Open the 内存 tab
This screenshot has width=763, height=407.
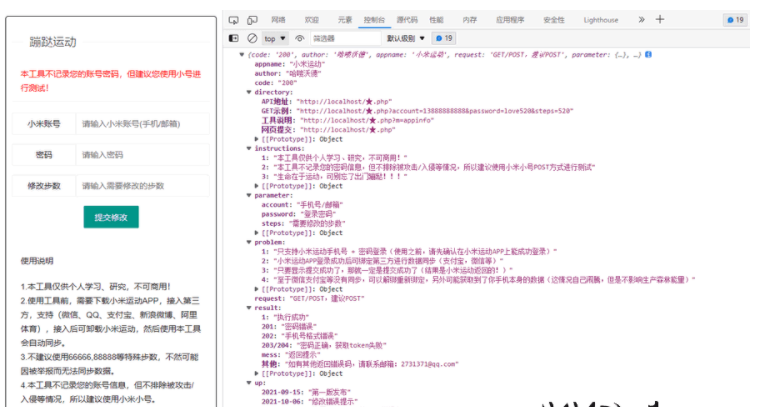(x=470, y=20)
